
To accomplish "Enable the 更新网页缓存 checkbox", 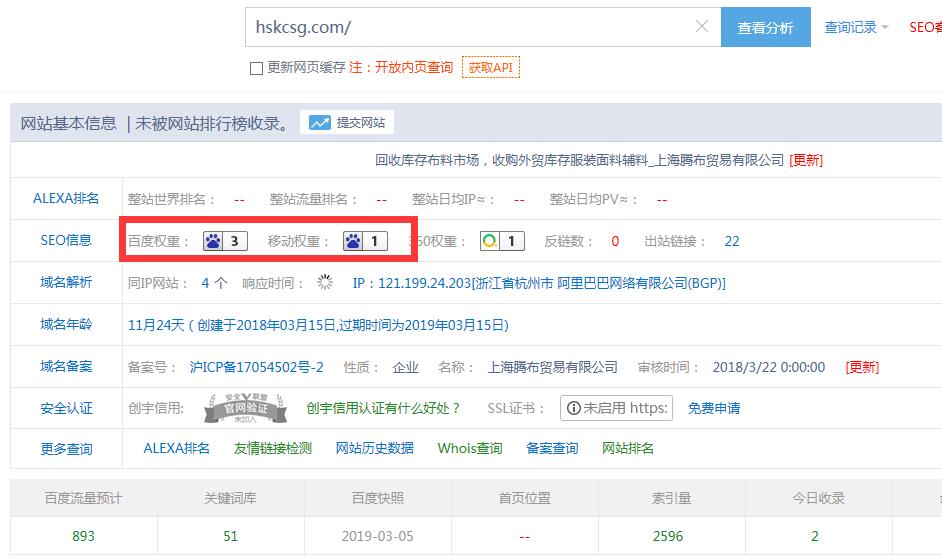I will pyautogui.click(x=256, y=68).
